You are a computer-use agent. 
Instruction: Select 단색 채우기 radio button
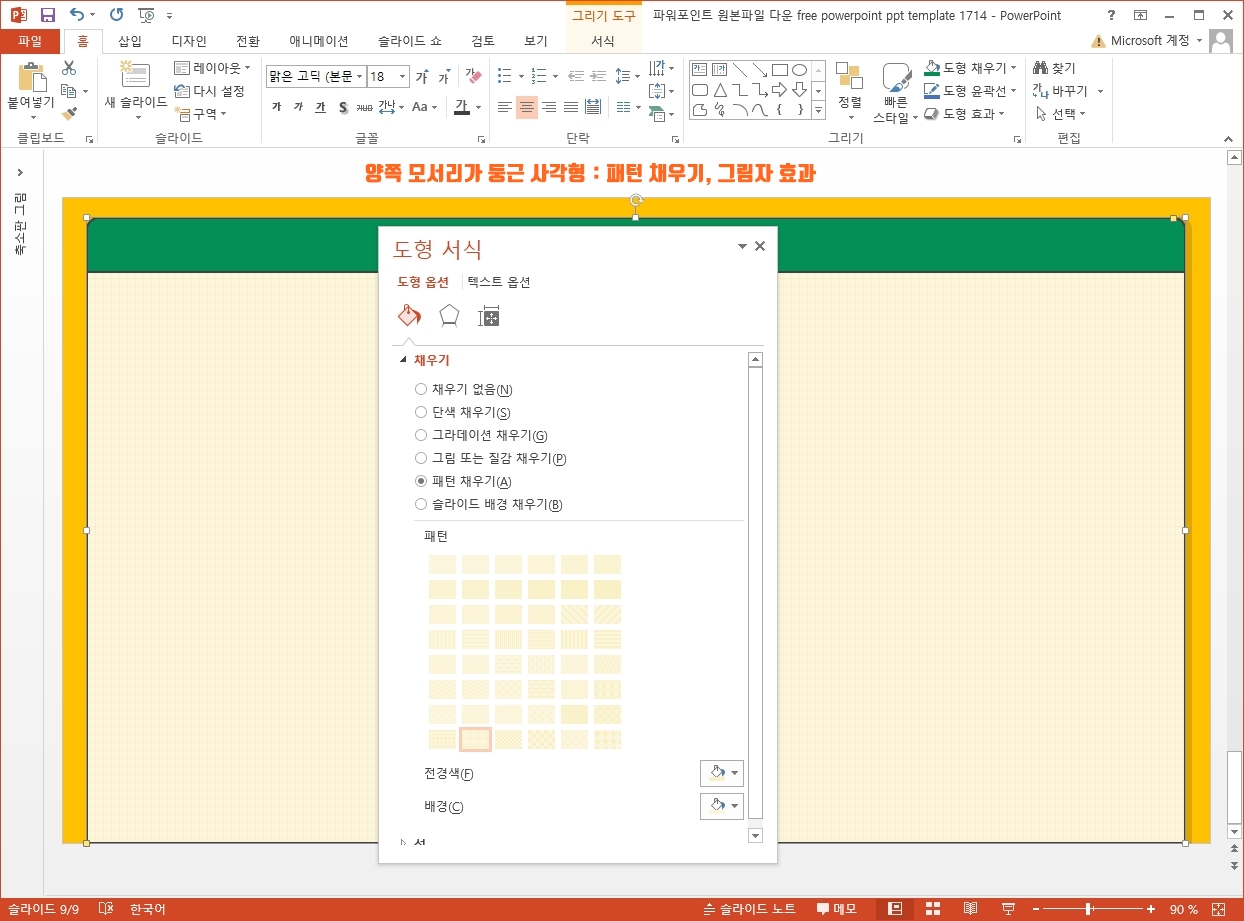421,412
